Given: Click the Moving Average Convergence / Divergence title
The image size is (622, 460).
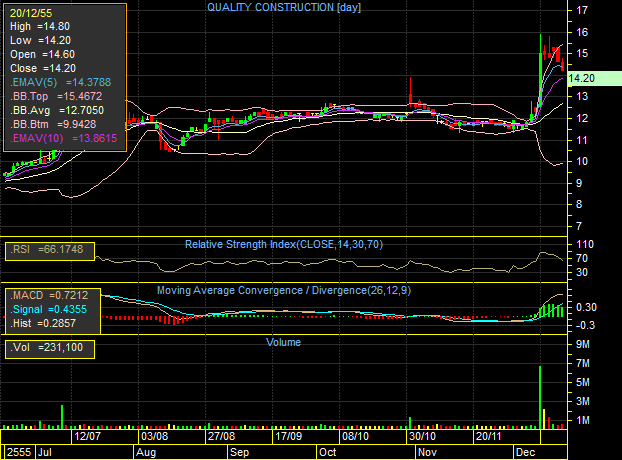Looking at the screenshot, I should (284, 291).
